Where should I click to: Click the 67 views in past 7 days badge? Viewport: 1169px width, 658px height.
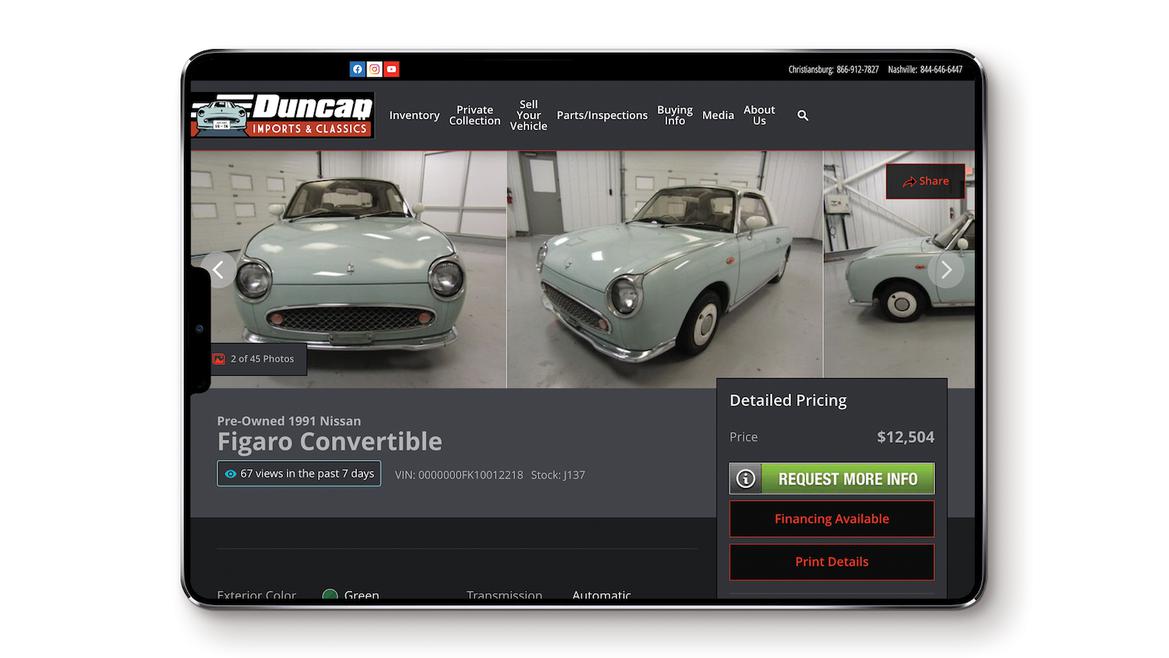(x=299, y=474)
